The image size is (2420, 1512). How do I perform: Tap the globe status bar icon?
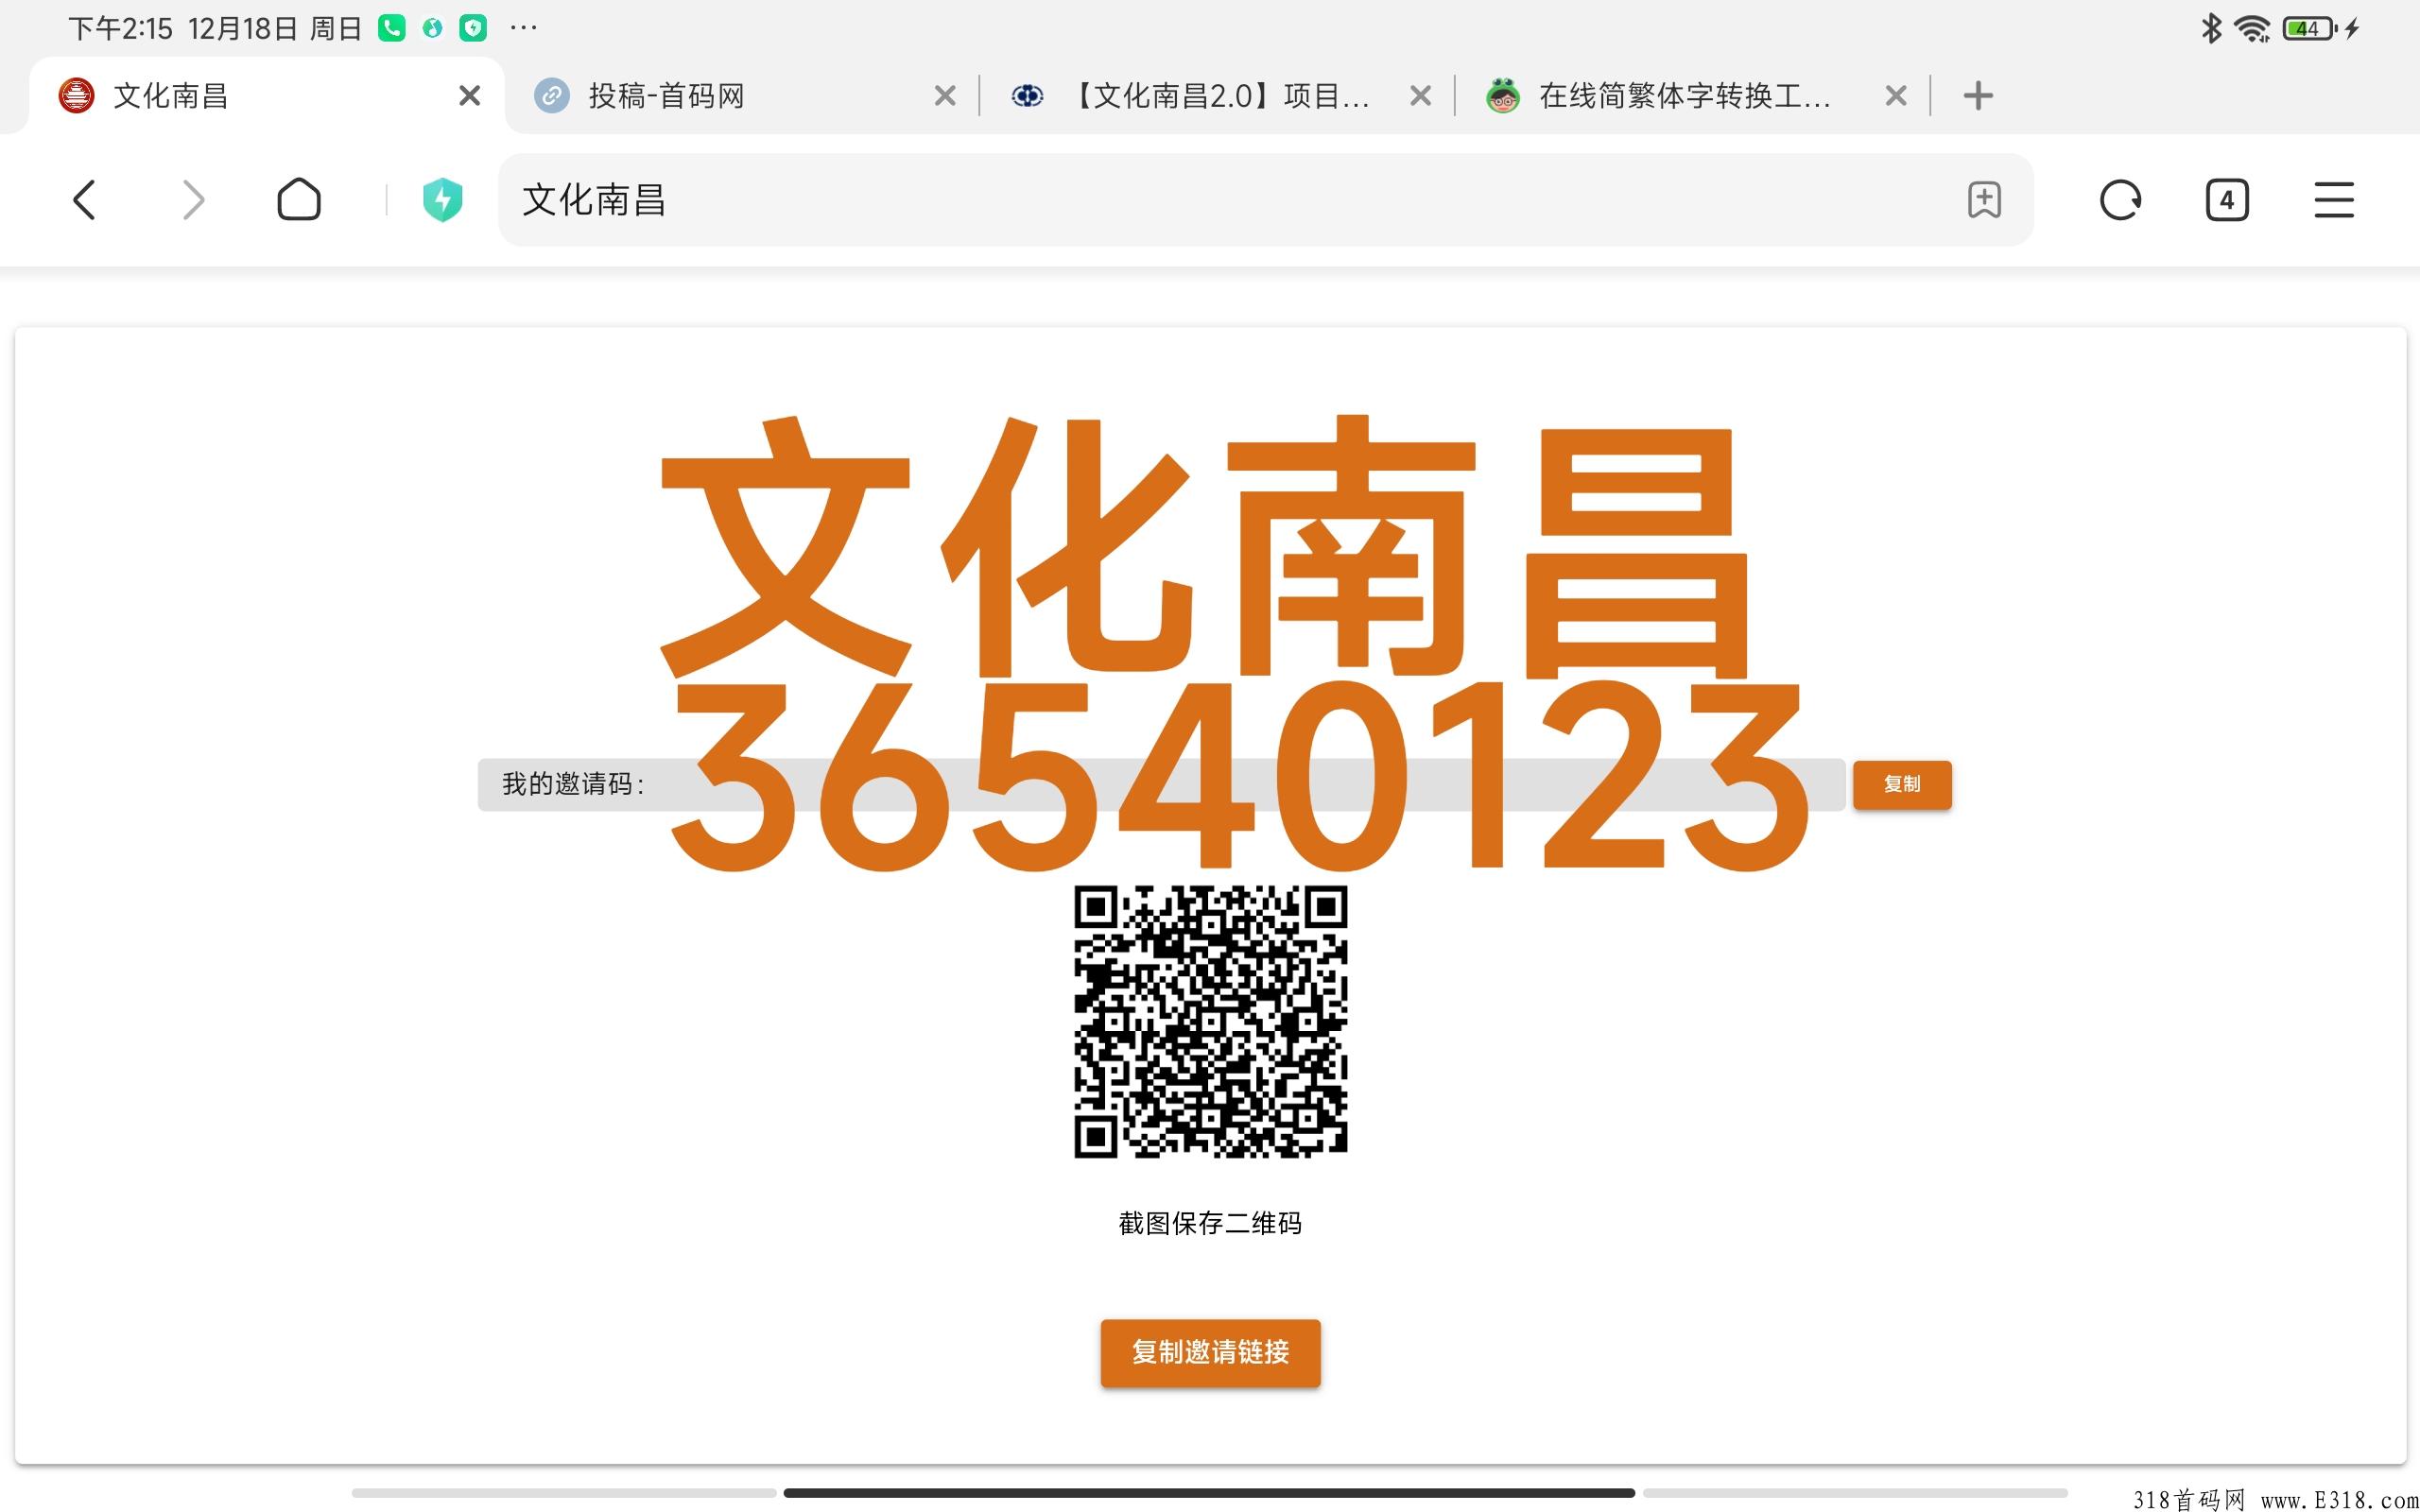[432, 28]
